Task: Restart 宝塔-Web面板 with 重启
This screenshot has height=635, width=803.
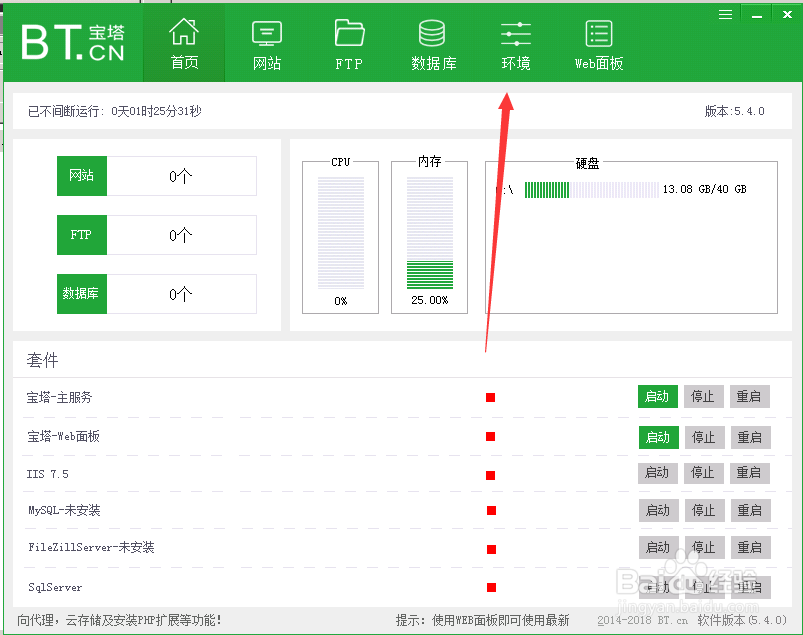Action: pos(751,437)
